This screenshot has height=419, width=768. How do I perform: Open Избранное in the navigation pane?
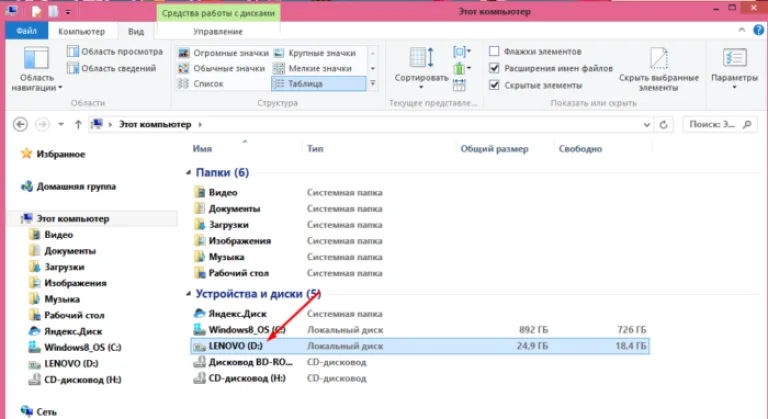(53, 154)
